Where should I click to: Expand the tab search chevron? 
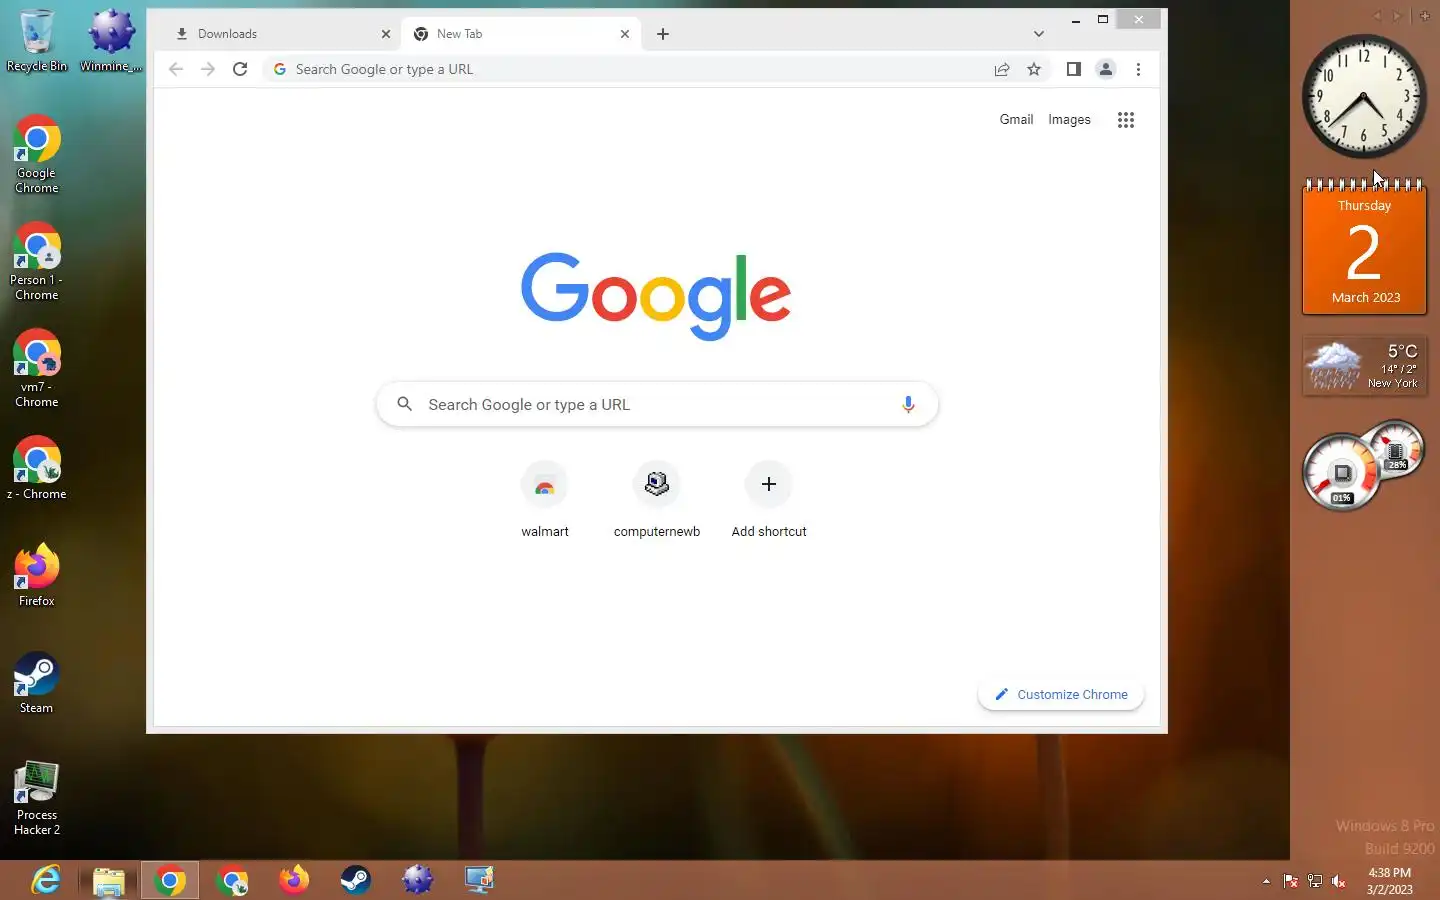[1039, 34]
